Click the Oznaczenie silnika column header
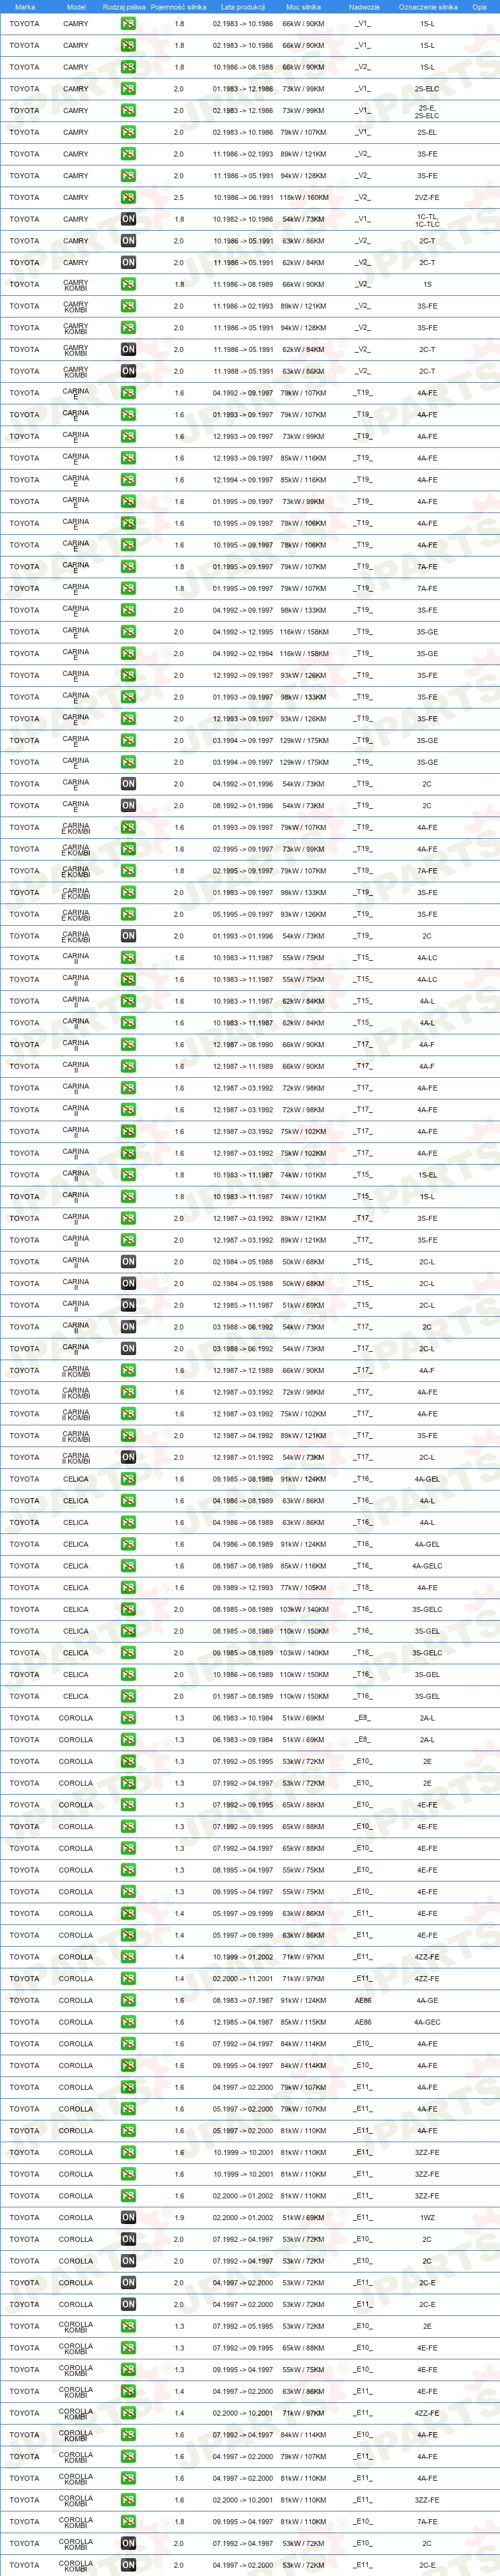 [x=428, y=7]
